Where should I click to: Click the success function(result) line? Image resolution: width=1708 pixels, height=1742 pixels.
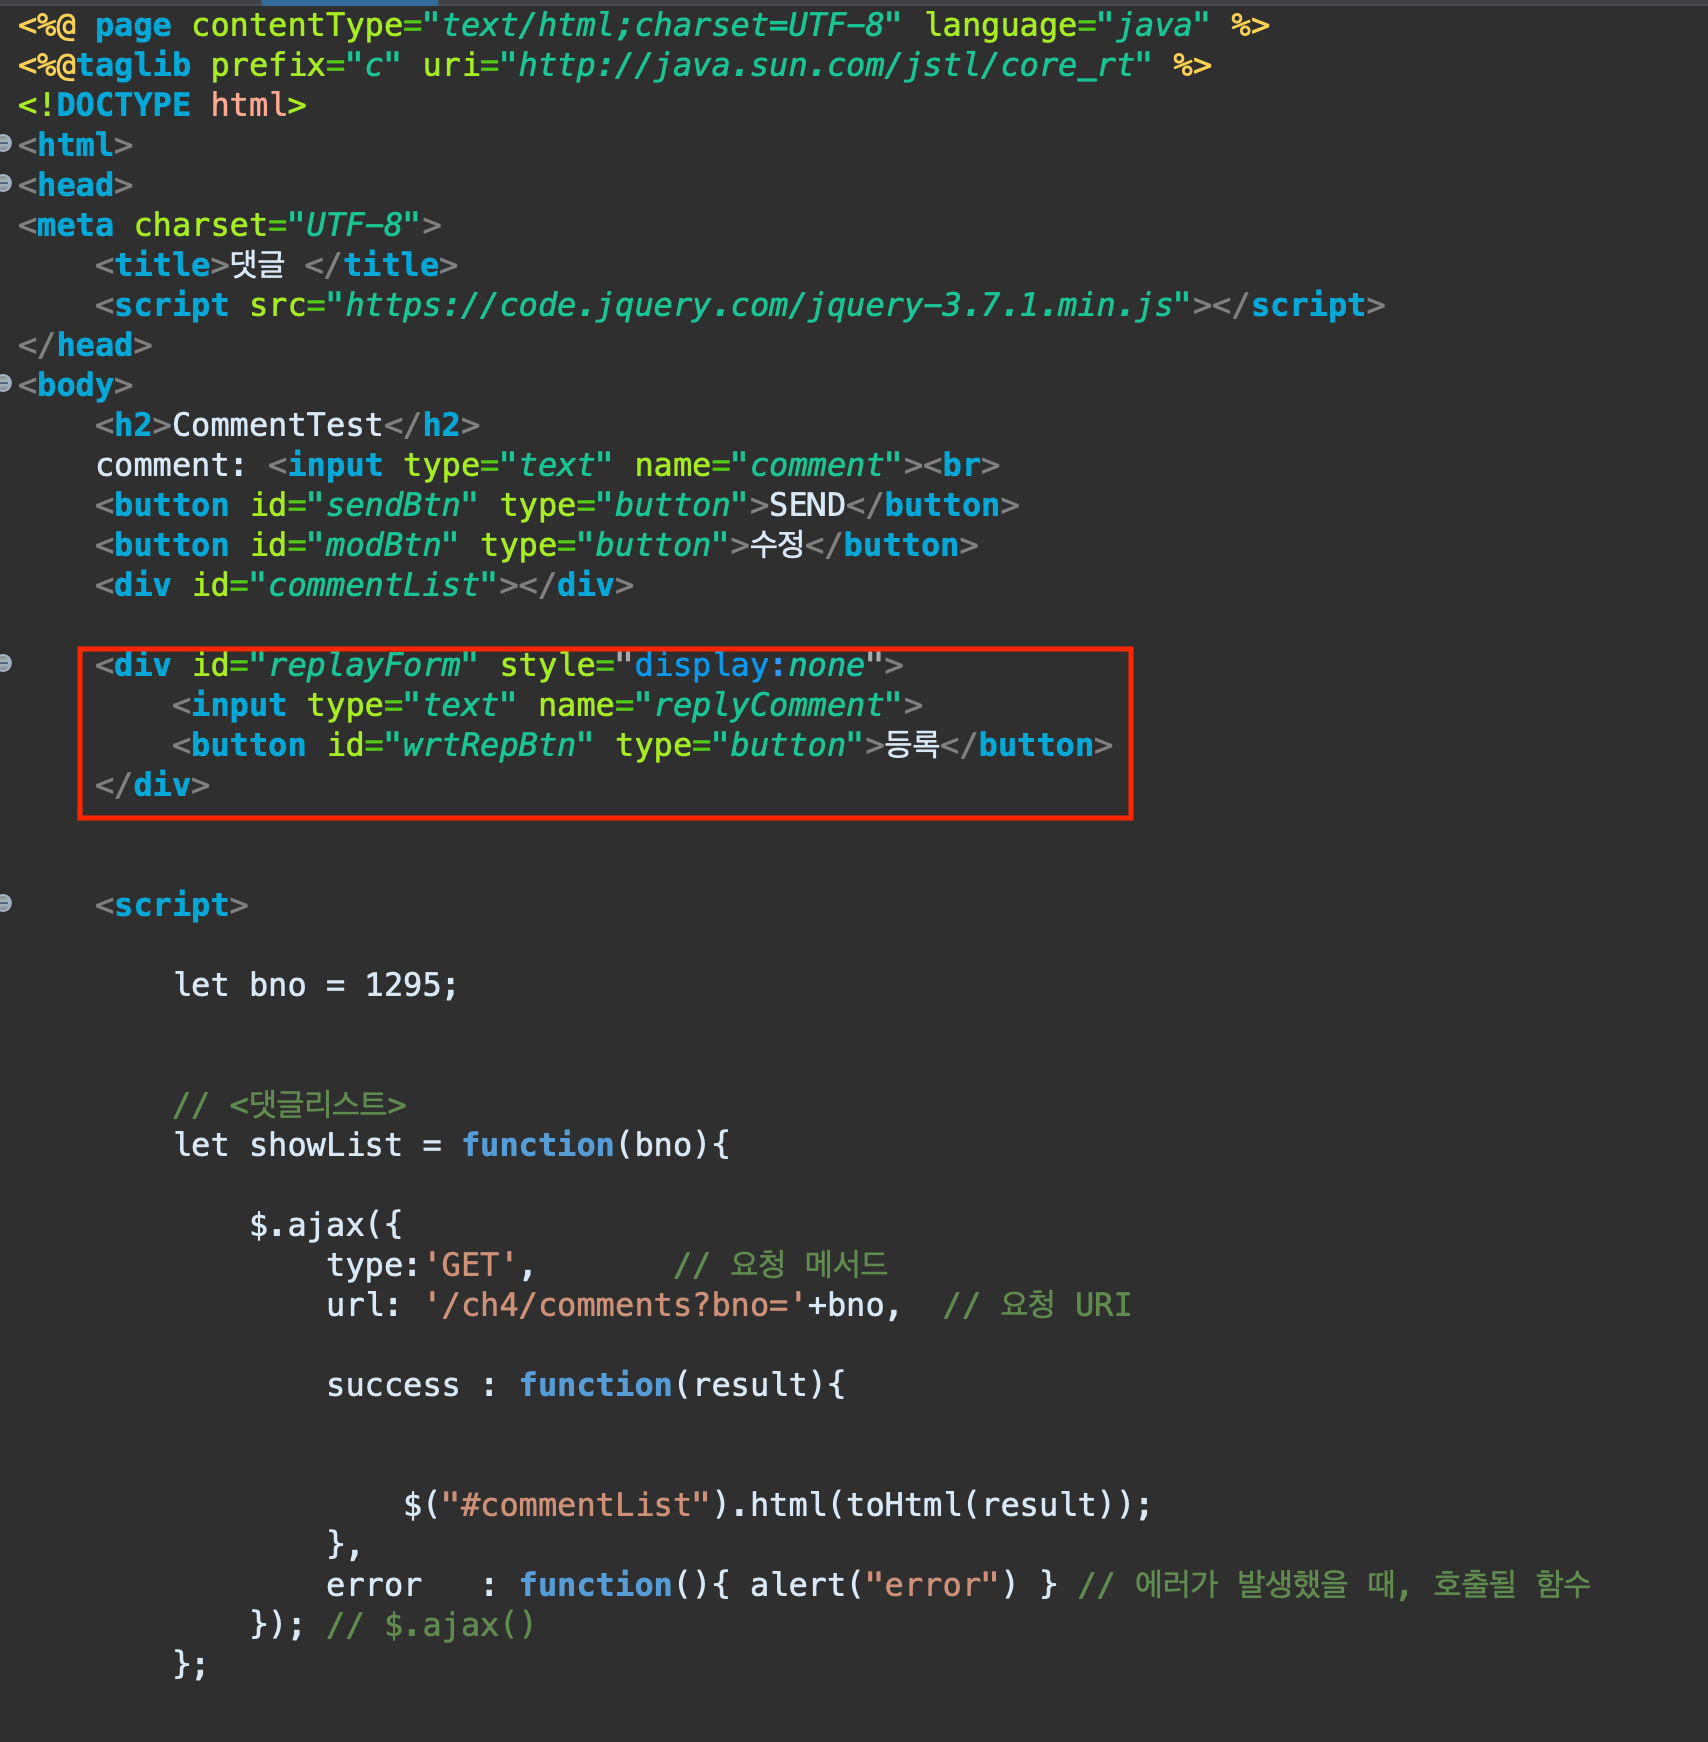[x=586, y=1385]
